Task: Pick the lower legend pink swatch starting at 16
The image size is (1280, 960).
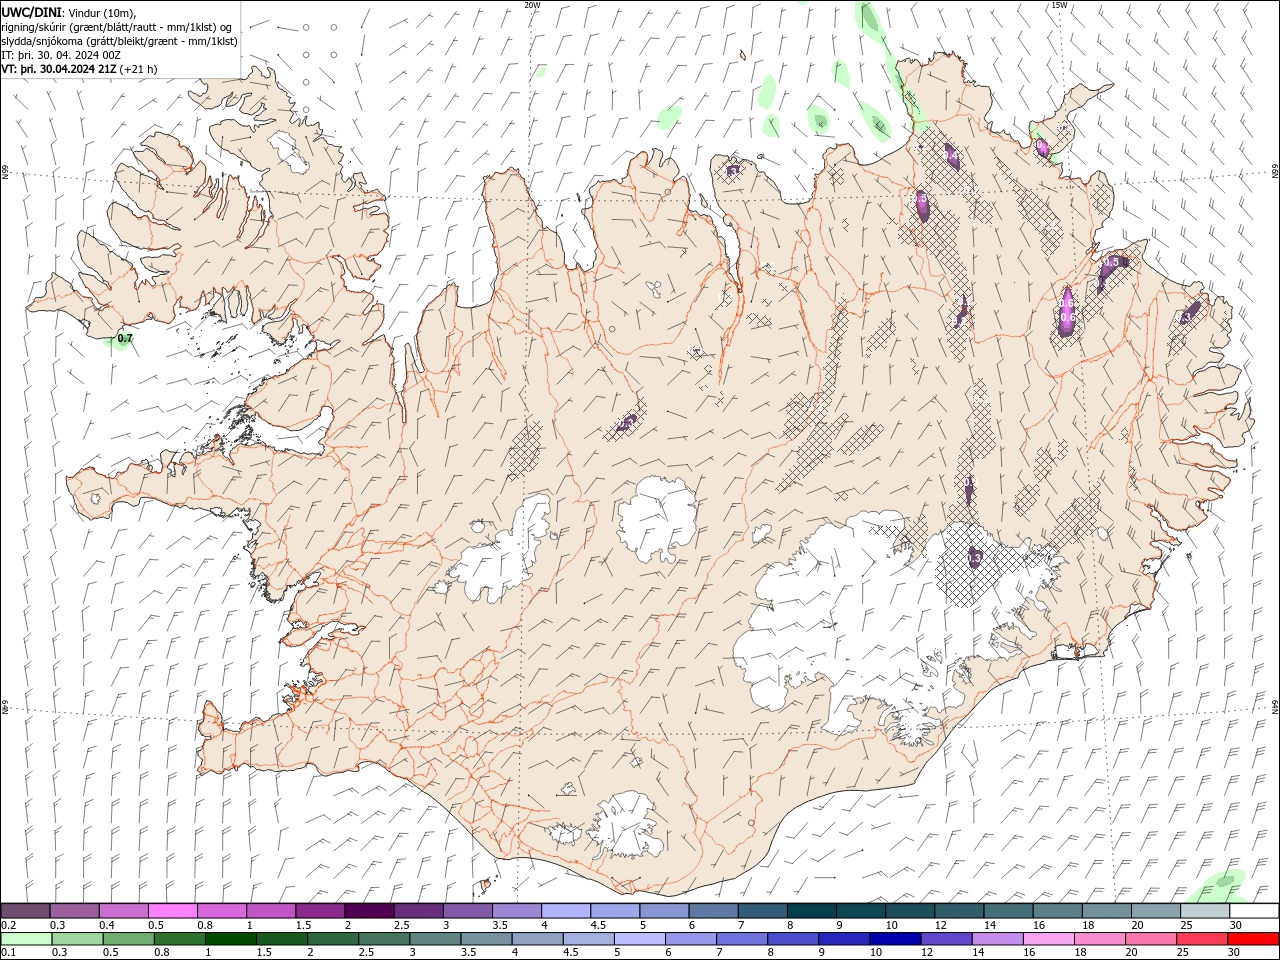Action: point(1049,938)
